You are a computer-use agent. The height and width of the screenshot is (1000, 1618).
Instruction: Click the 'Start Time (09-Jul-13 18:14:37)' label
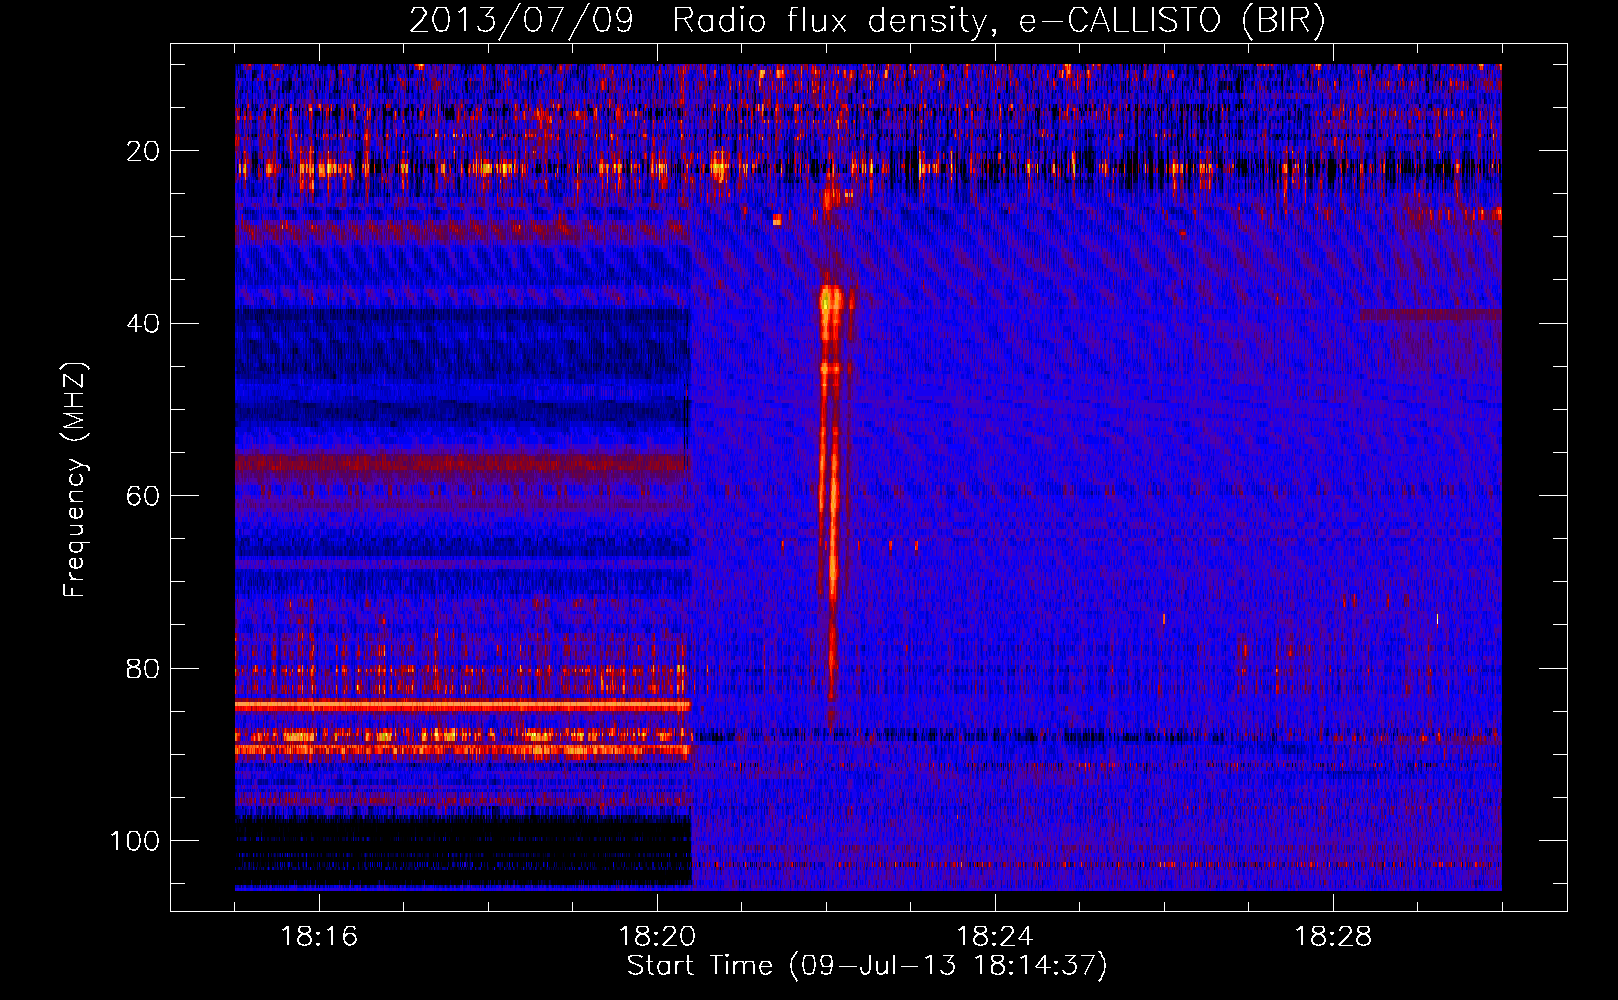tap(867, 966)
